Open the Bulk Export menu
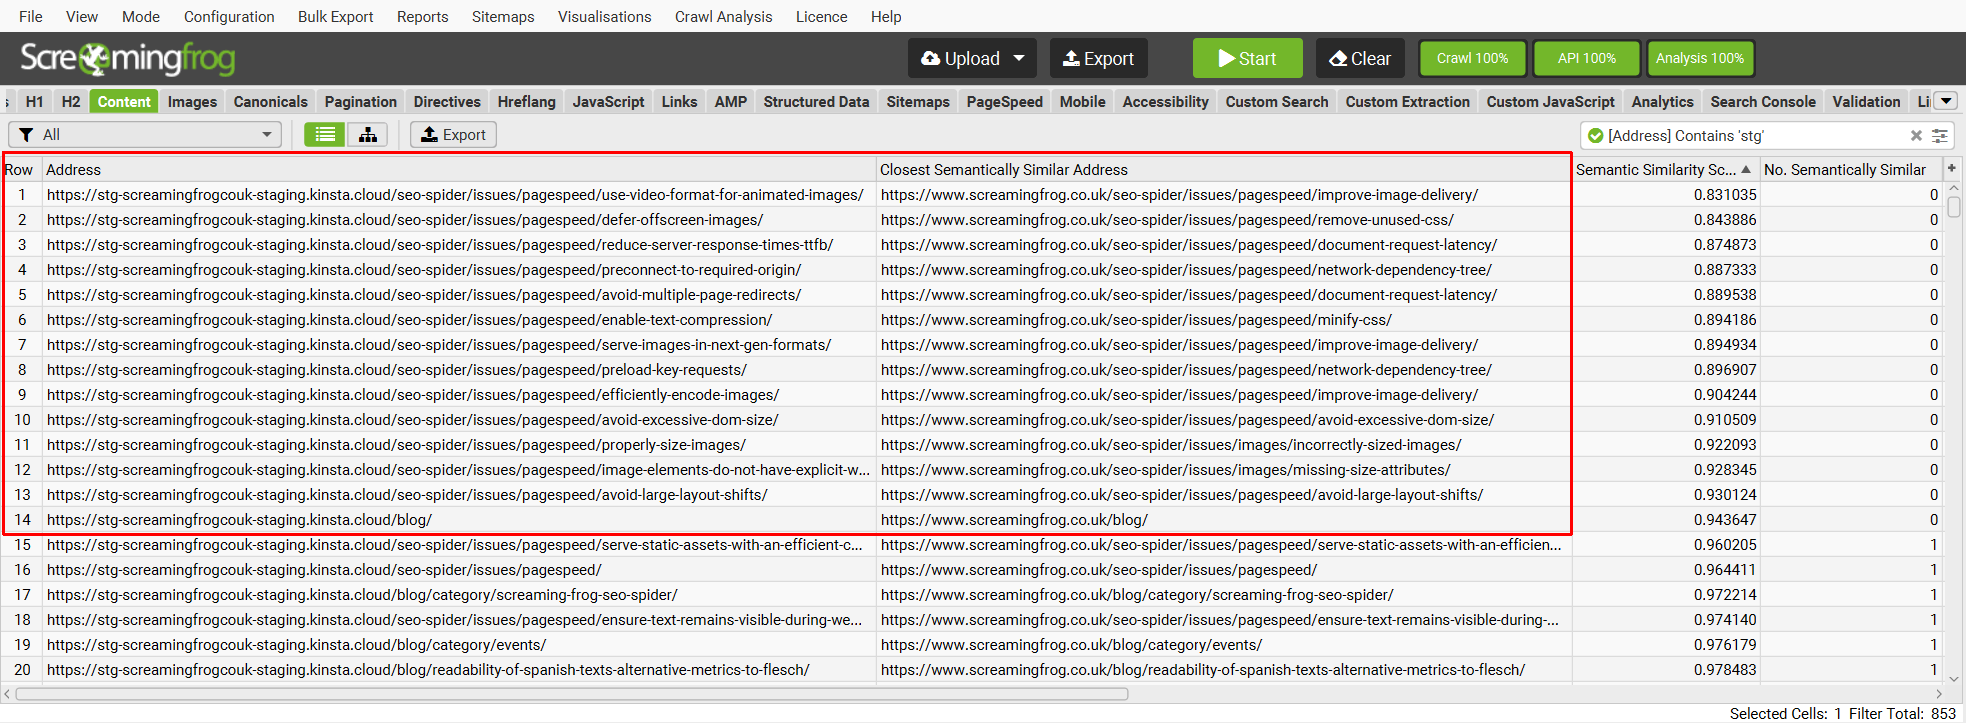The width and height of the screenshot is (1966, 723). tap(335, 16)
